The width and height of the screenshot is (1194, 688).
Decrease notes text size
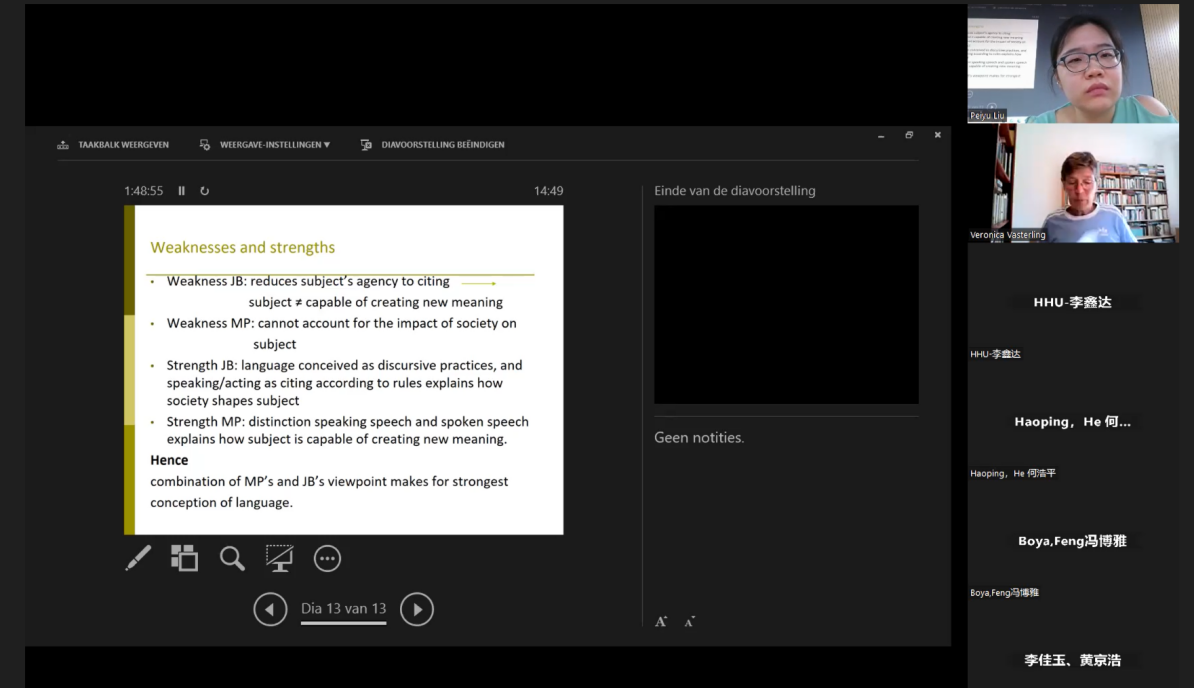690,622
